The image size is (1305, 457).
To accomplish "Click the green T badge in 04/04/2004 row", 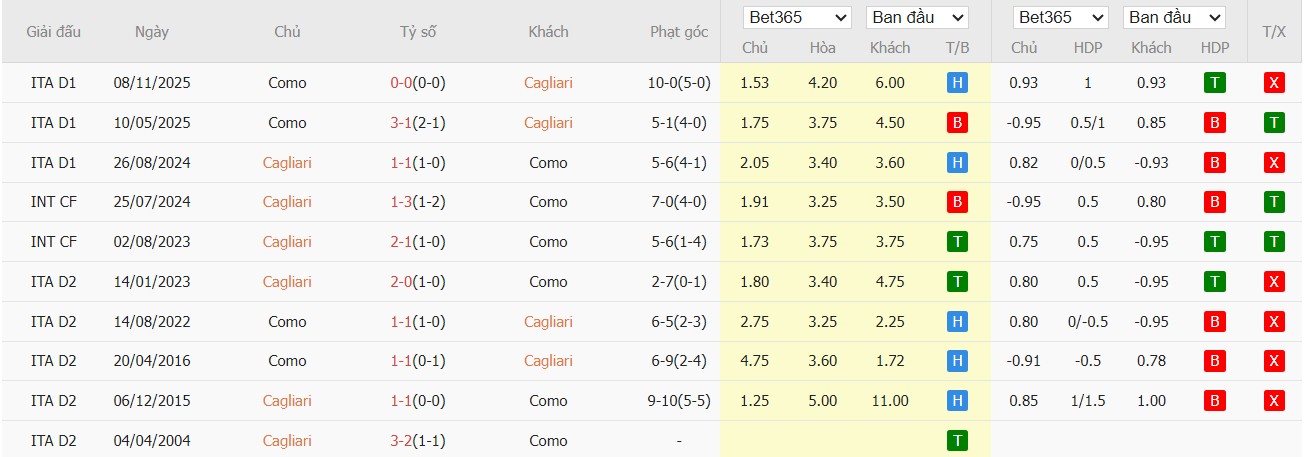I will tap(957, 440).
